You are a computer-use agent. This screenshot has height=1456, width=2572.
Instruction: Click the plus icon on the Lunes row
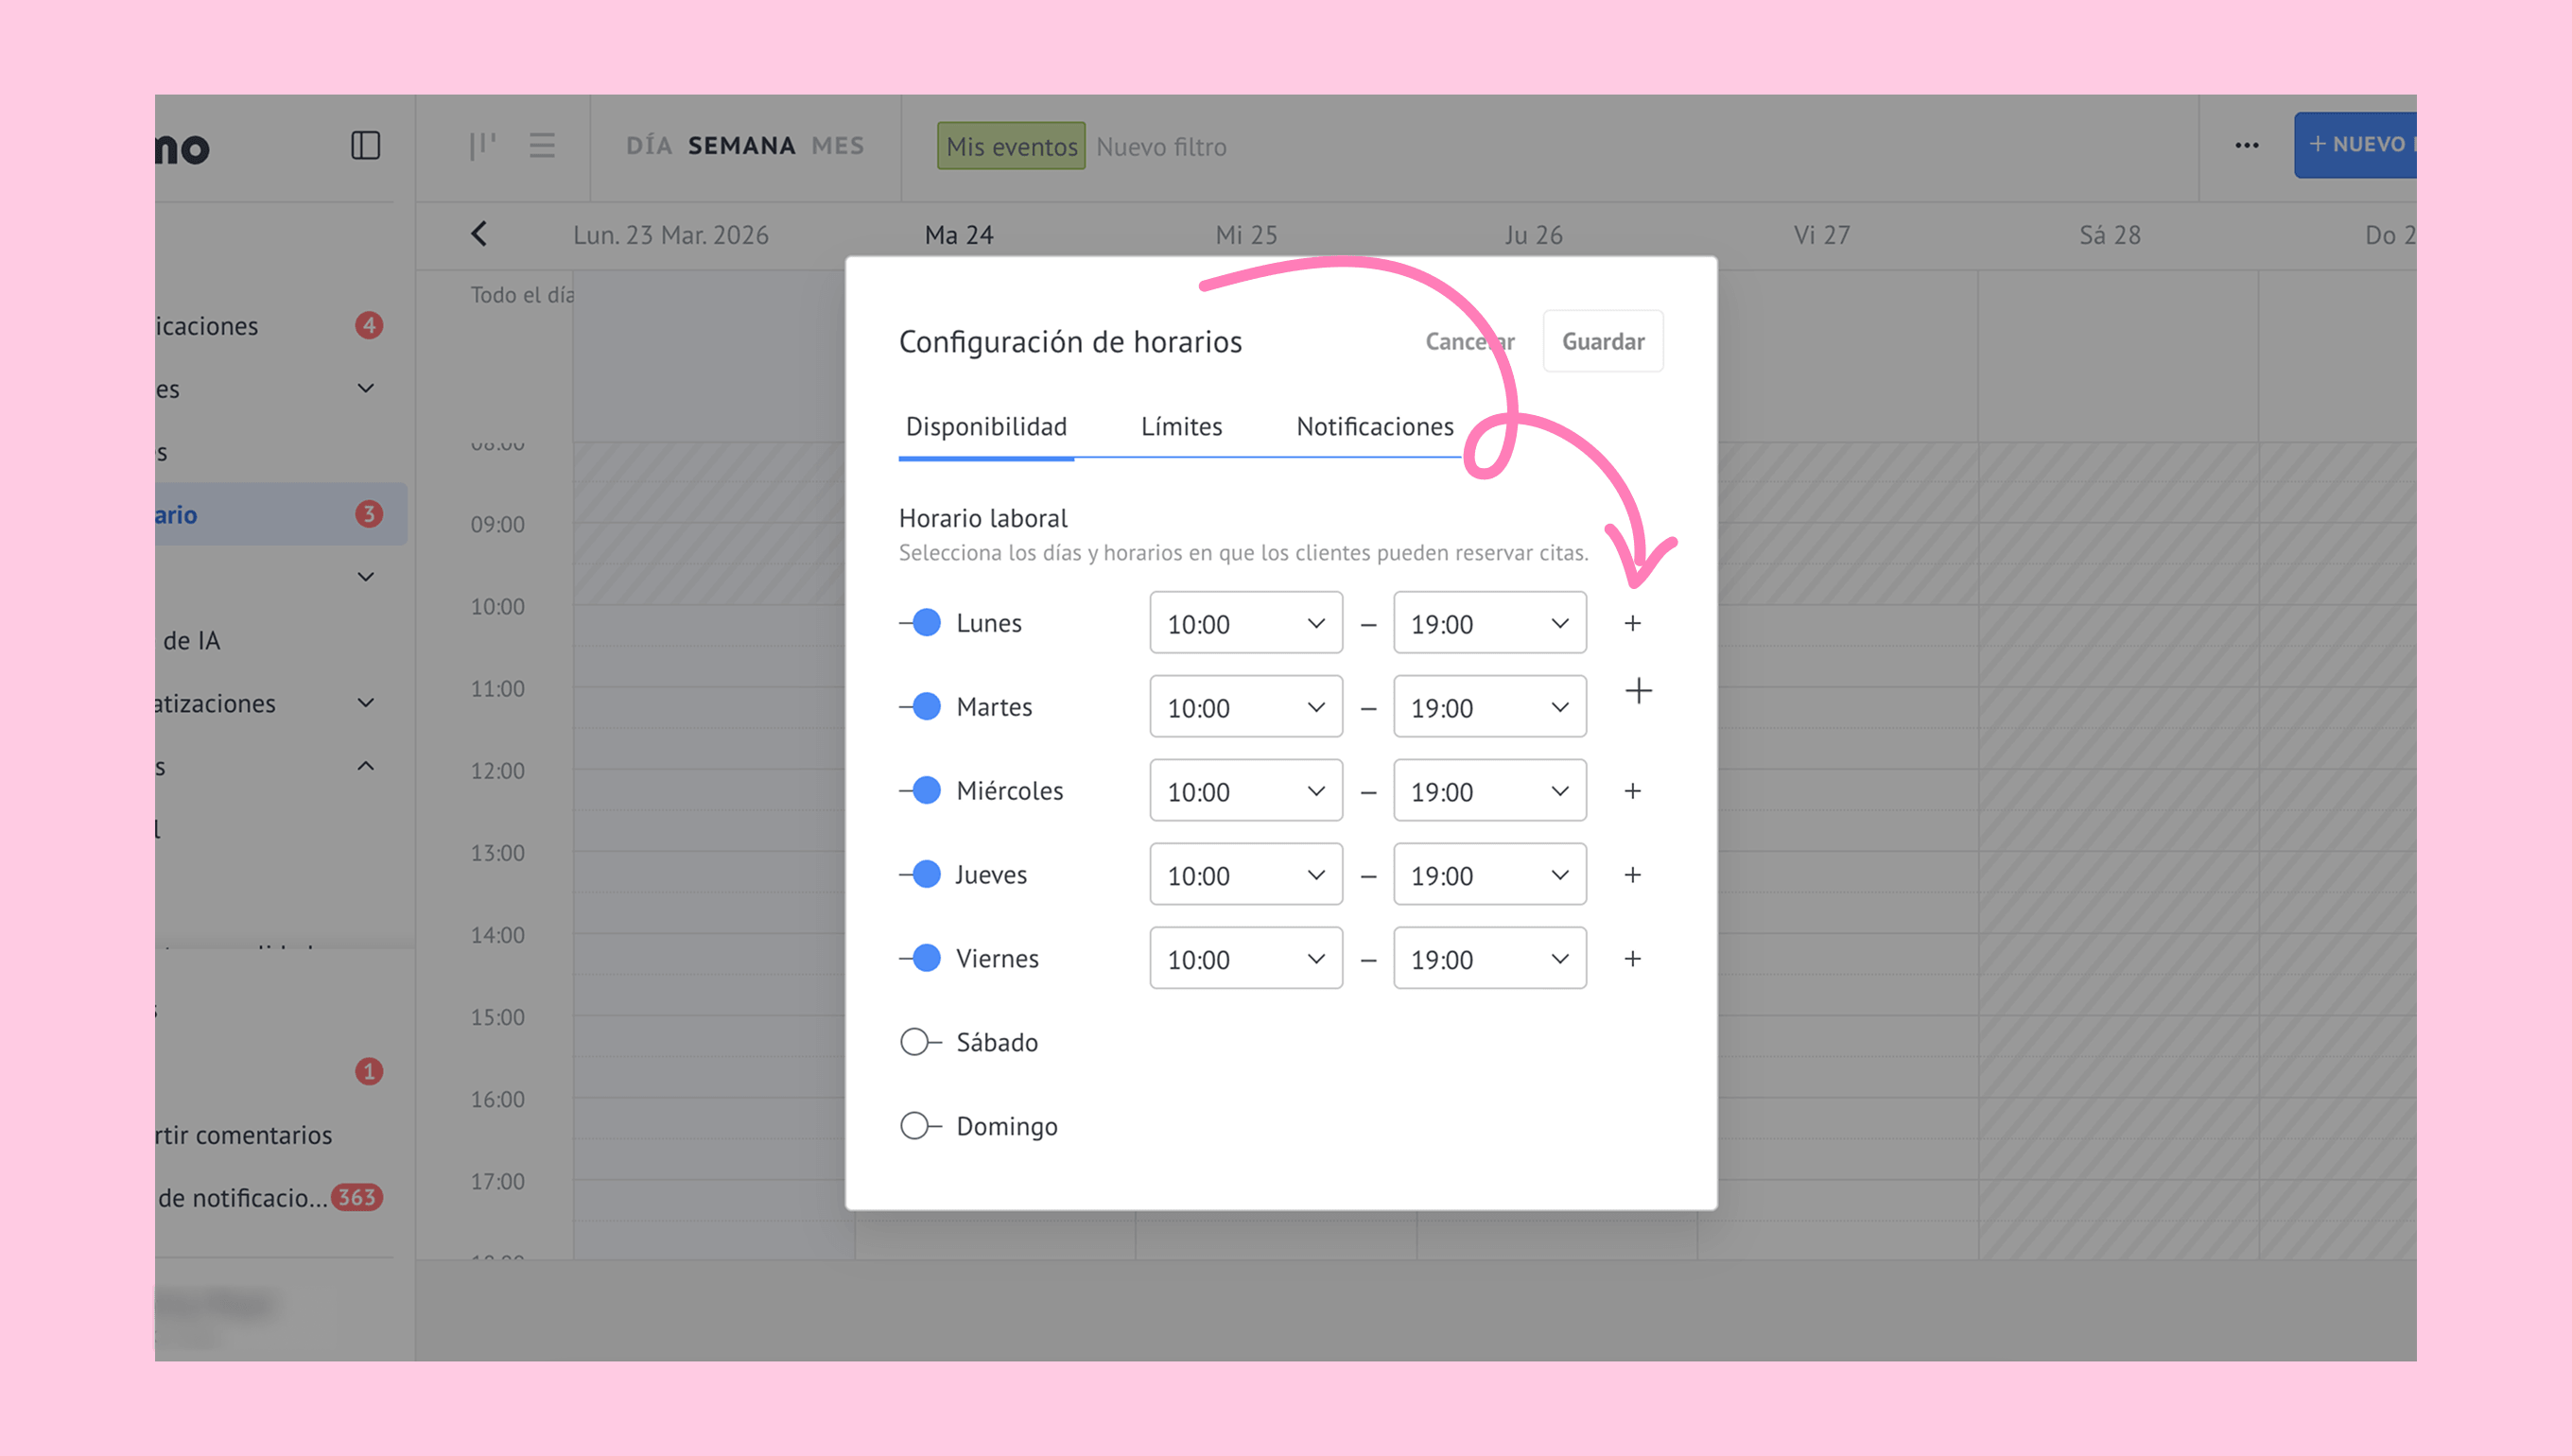point(1632,623)
